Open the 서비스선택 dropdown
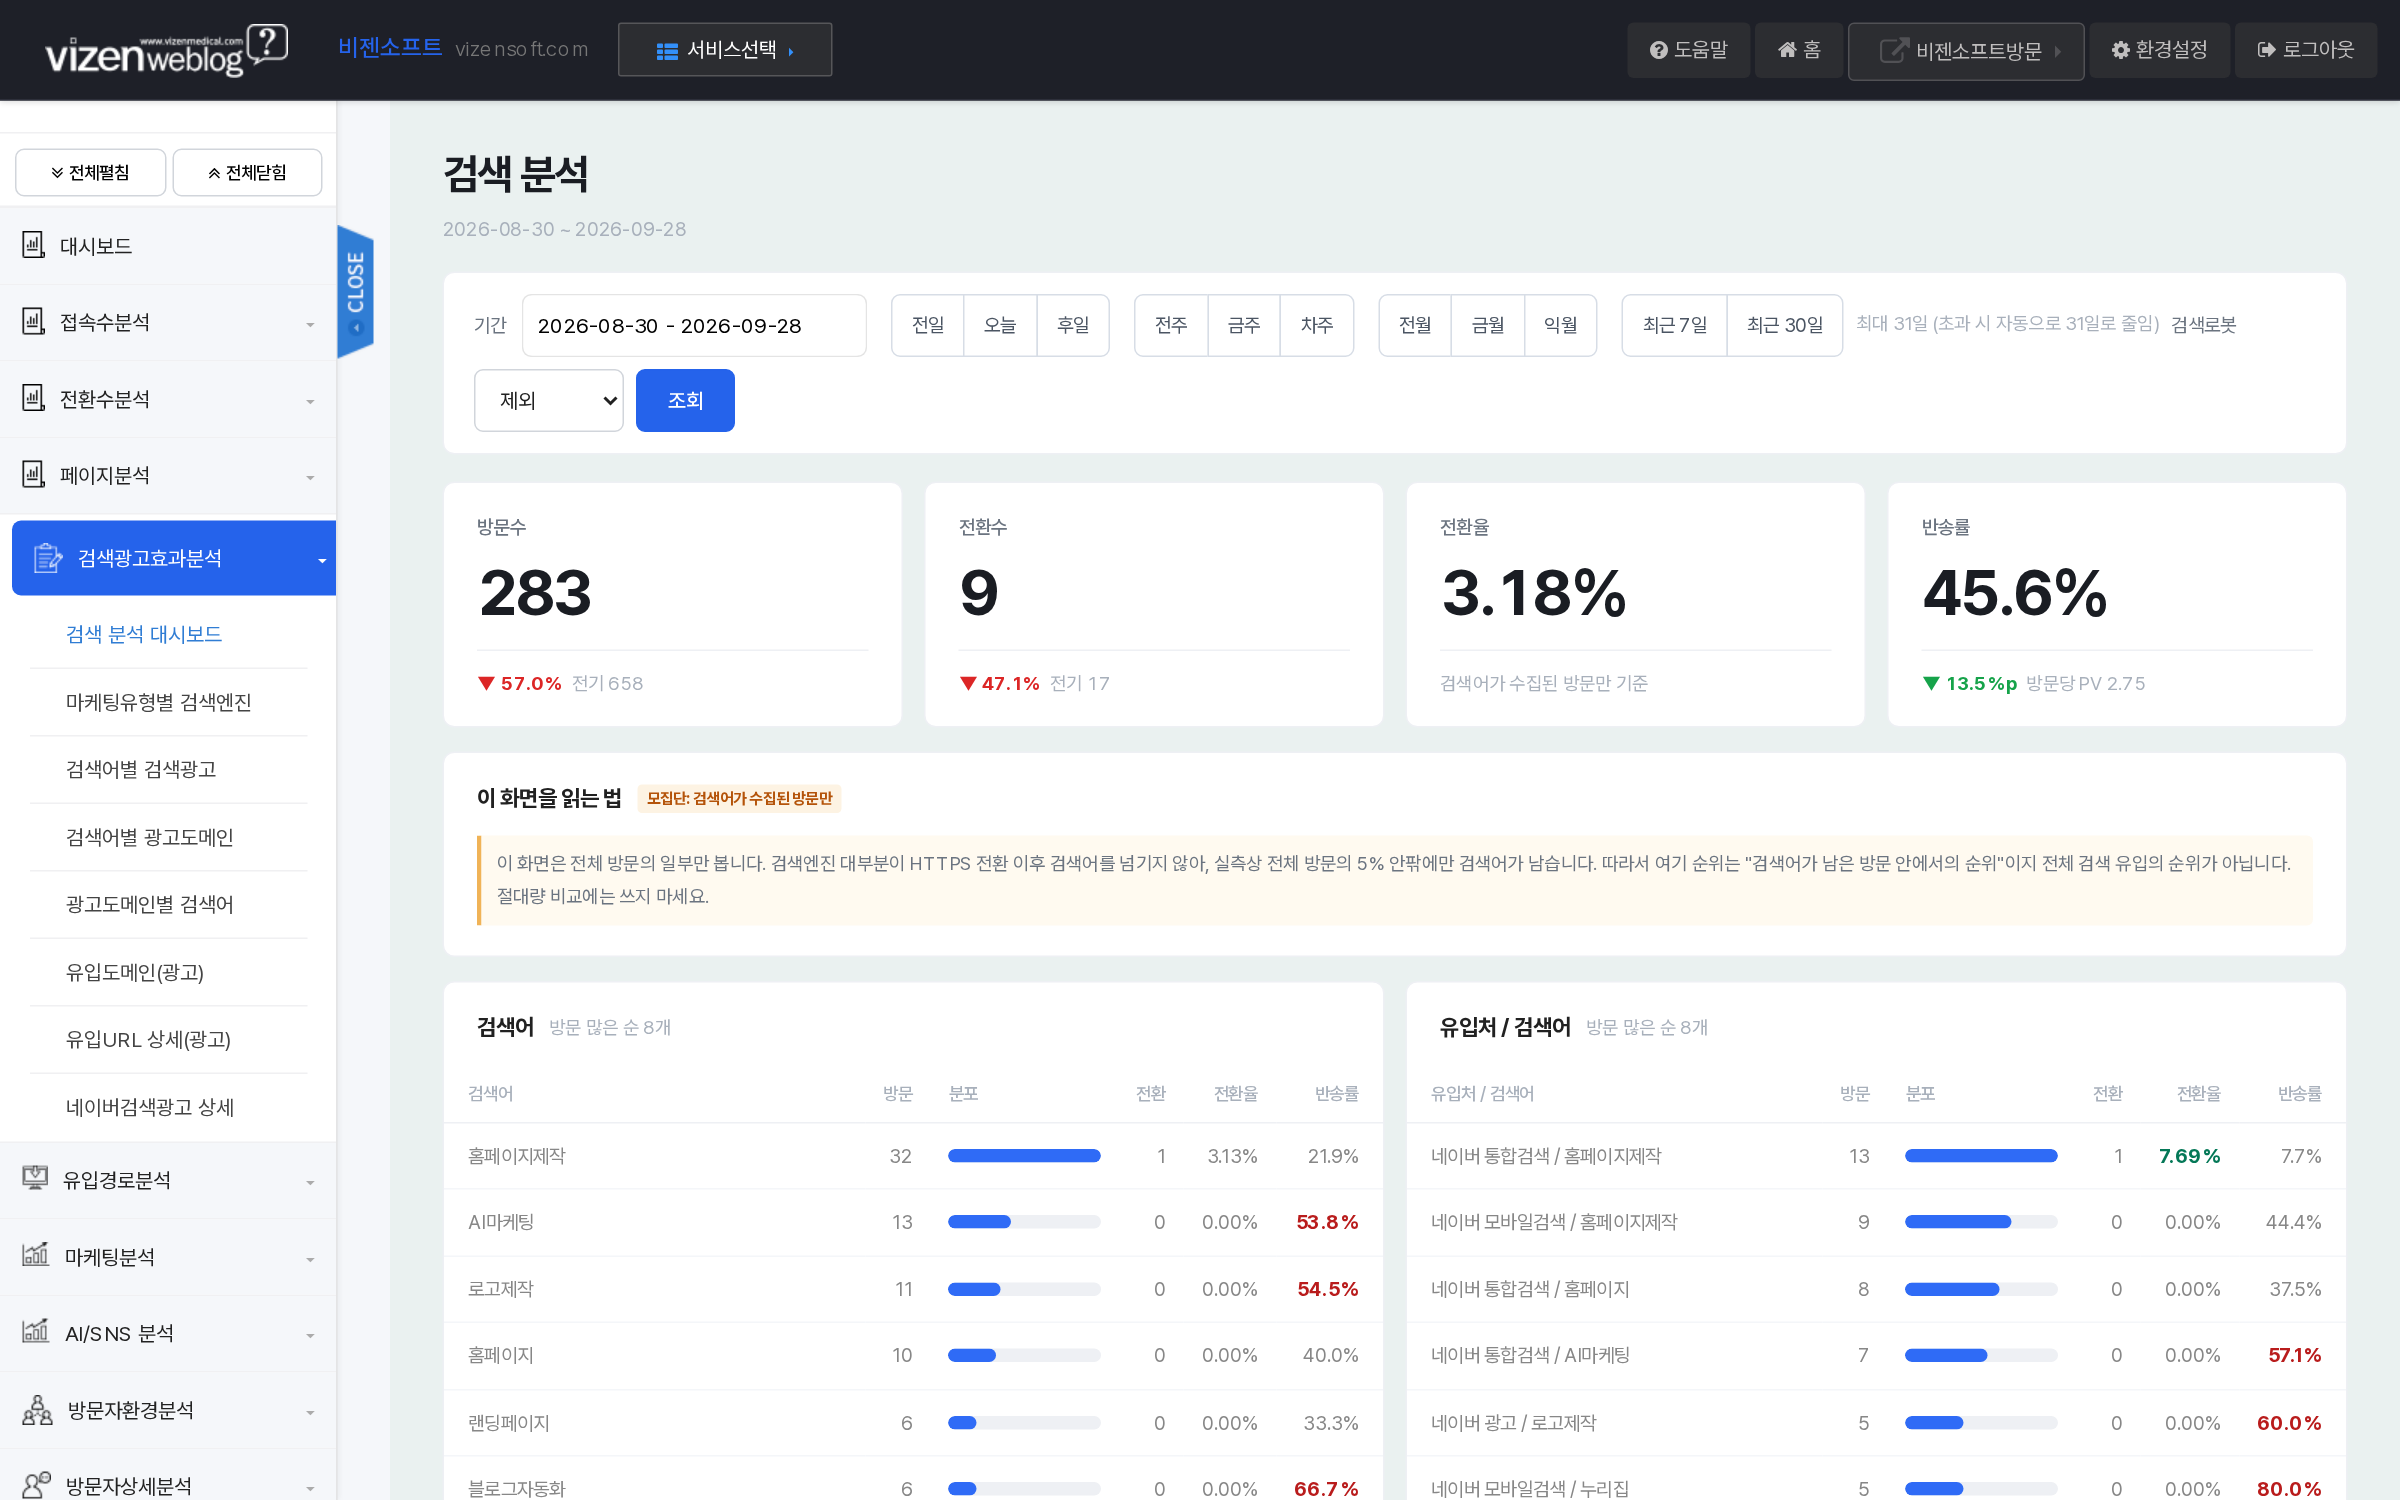The height and width of the screenshot is (1500, 2400). click(x=725, y=50)
